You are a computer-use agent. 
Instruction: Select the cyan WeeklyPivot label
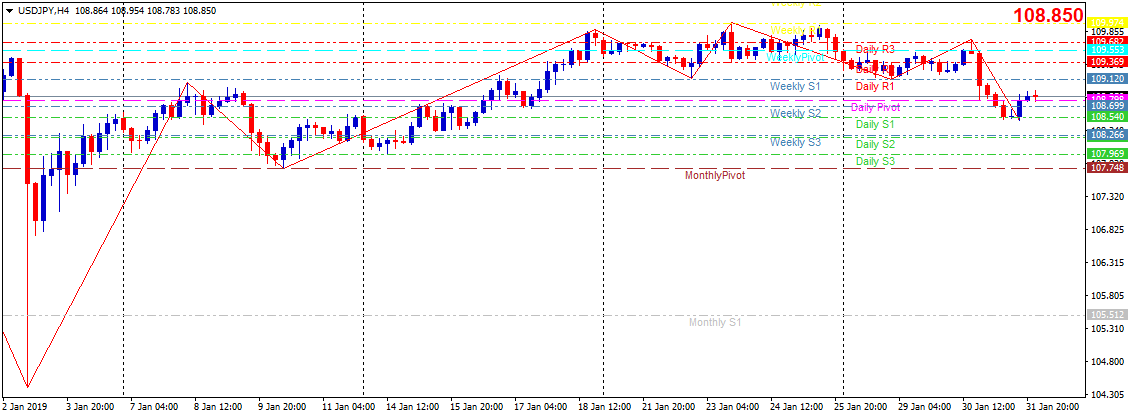coord(796,57)
